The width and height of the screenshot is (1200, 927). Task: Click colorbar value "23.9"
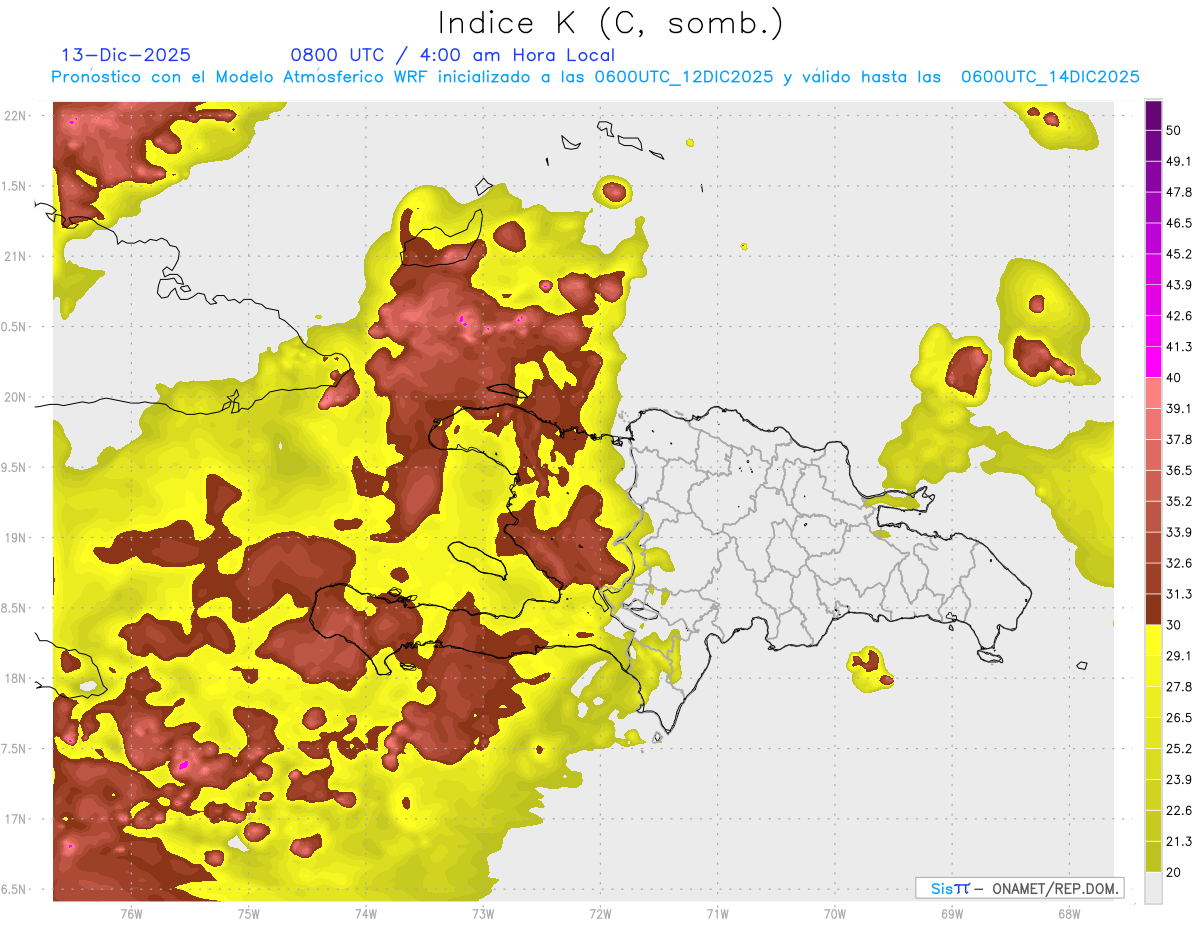click(x=1179, y=780)
